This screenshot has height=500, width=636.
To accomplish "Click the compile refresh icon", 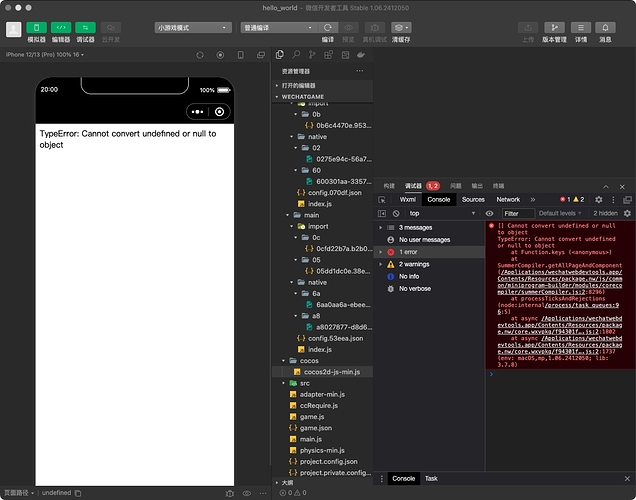I will pos(328,28).
